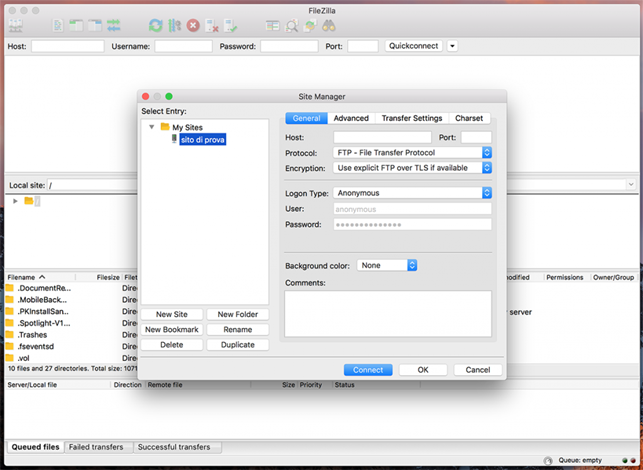Click the Rename button
Image resolution: width=643 pixels, height=470 pixels.
tap(237, 329)
